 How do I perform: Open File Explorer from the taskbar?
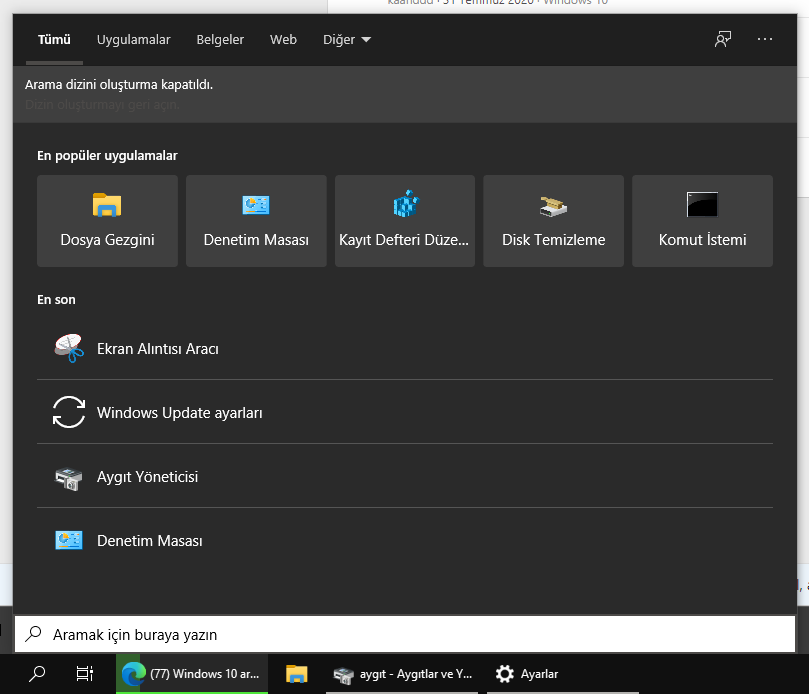297,673
